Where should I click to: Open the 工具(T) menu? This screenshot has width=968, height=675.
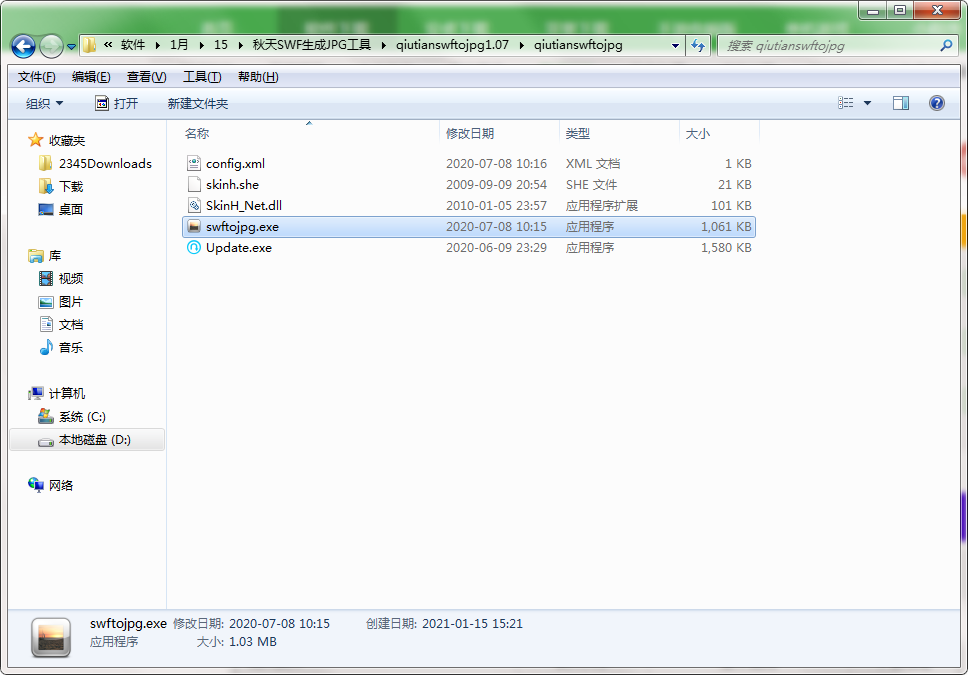pos(202,77)
